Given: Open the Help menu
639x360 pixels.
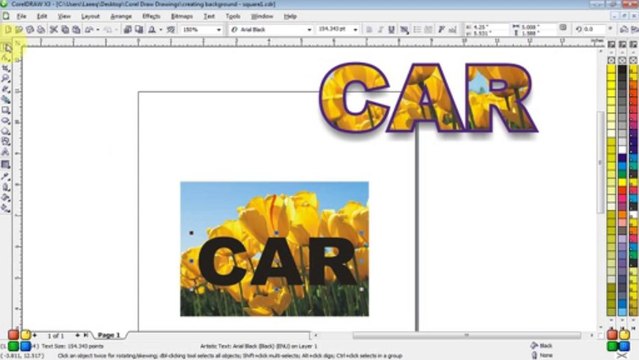Looking at the screenshot, I should click(x=290, y=16).
